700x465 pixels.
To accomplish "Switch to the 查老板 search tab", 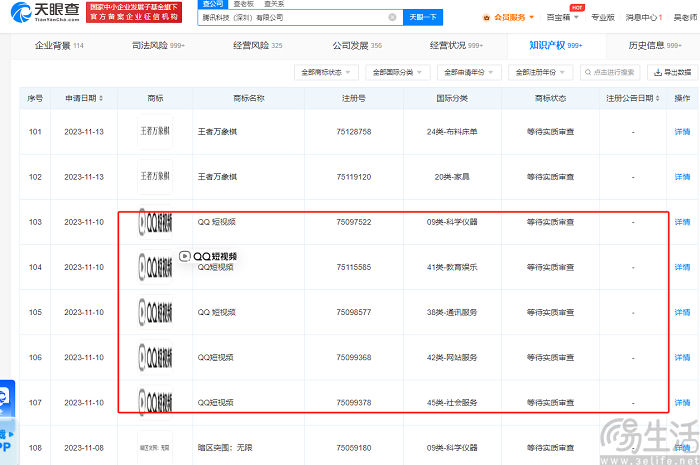I will [x=244, y=4].
